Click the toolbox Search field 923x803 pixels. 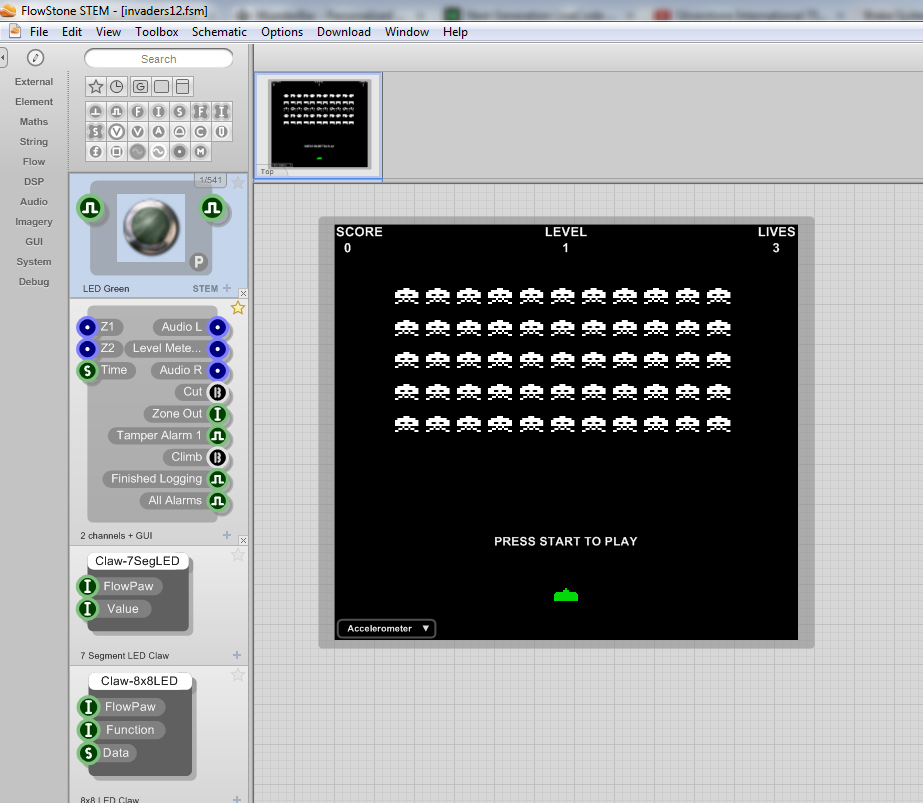click(159, 59)
